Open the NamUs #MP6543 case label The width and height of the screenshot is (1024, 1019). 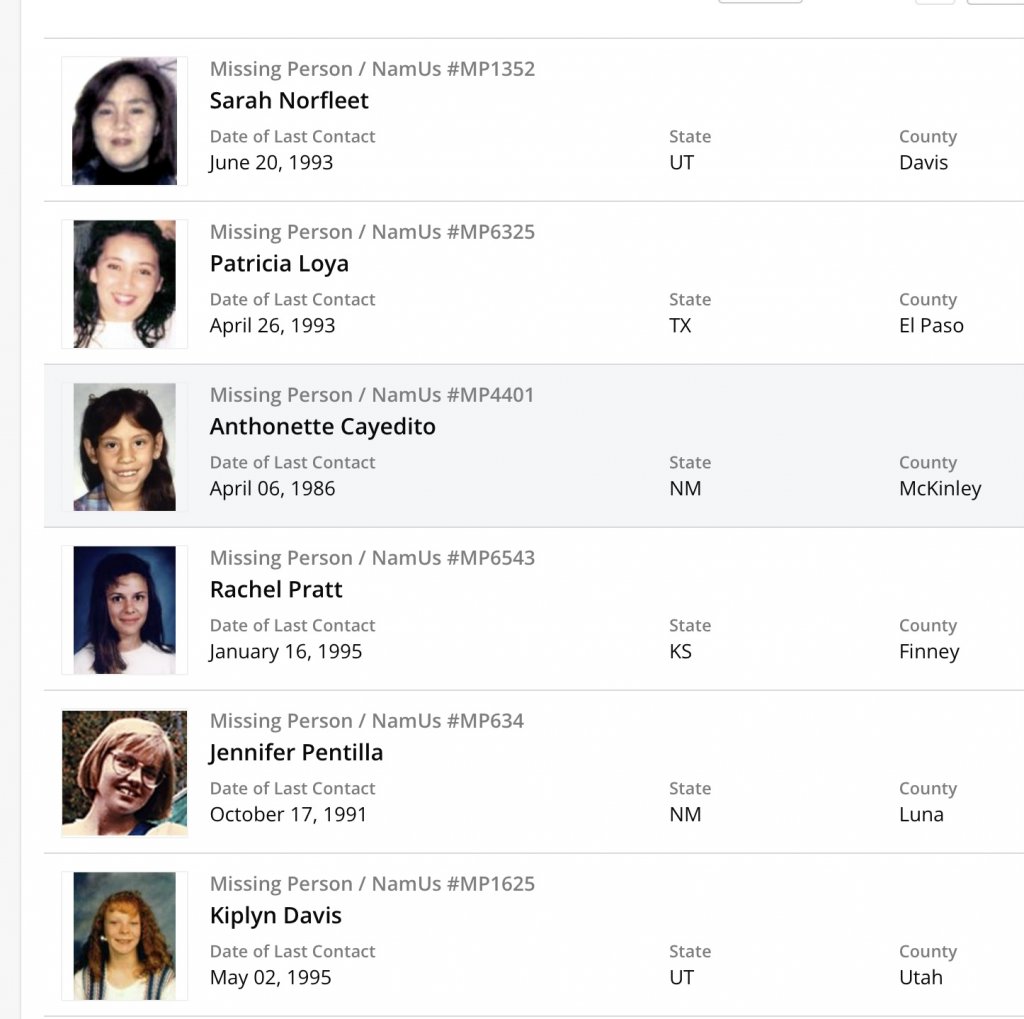click(372, 558)
